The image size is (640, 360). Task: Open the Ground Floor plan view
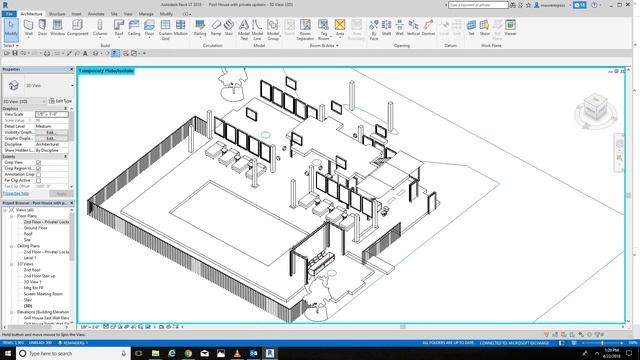click(x=36, y=228)
